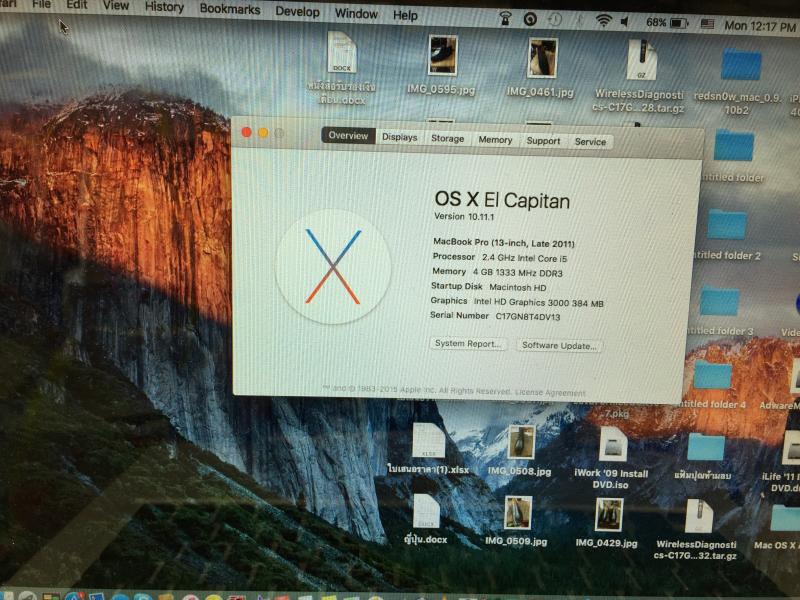Viewport: 800px width, 600px height.
Task: Select iWork '09 Install DVD.iso file
Action: click(613, 444)
